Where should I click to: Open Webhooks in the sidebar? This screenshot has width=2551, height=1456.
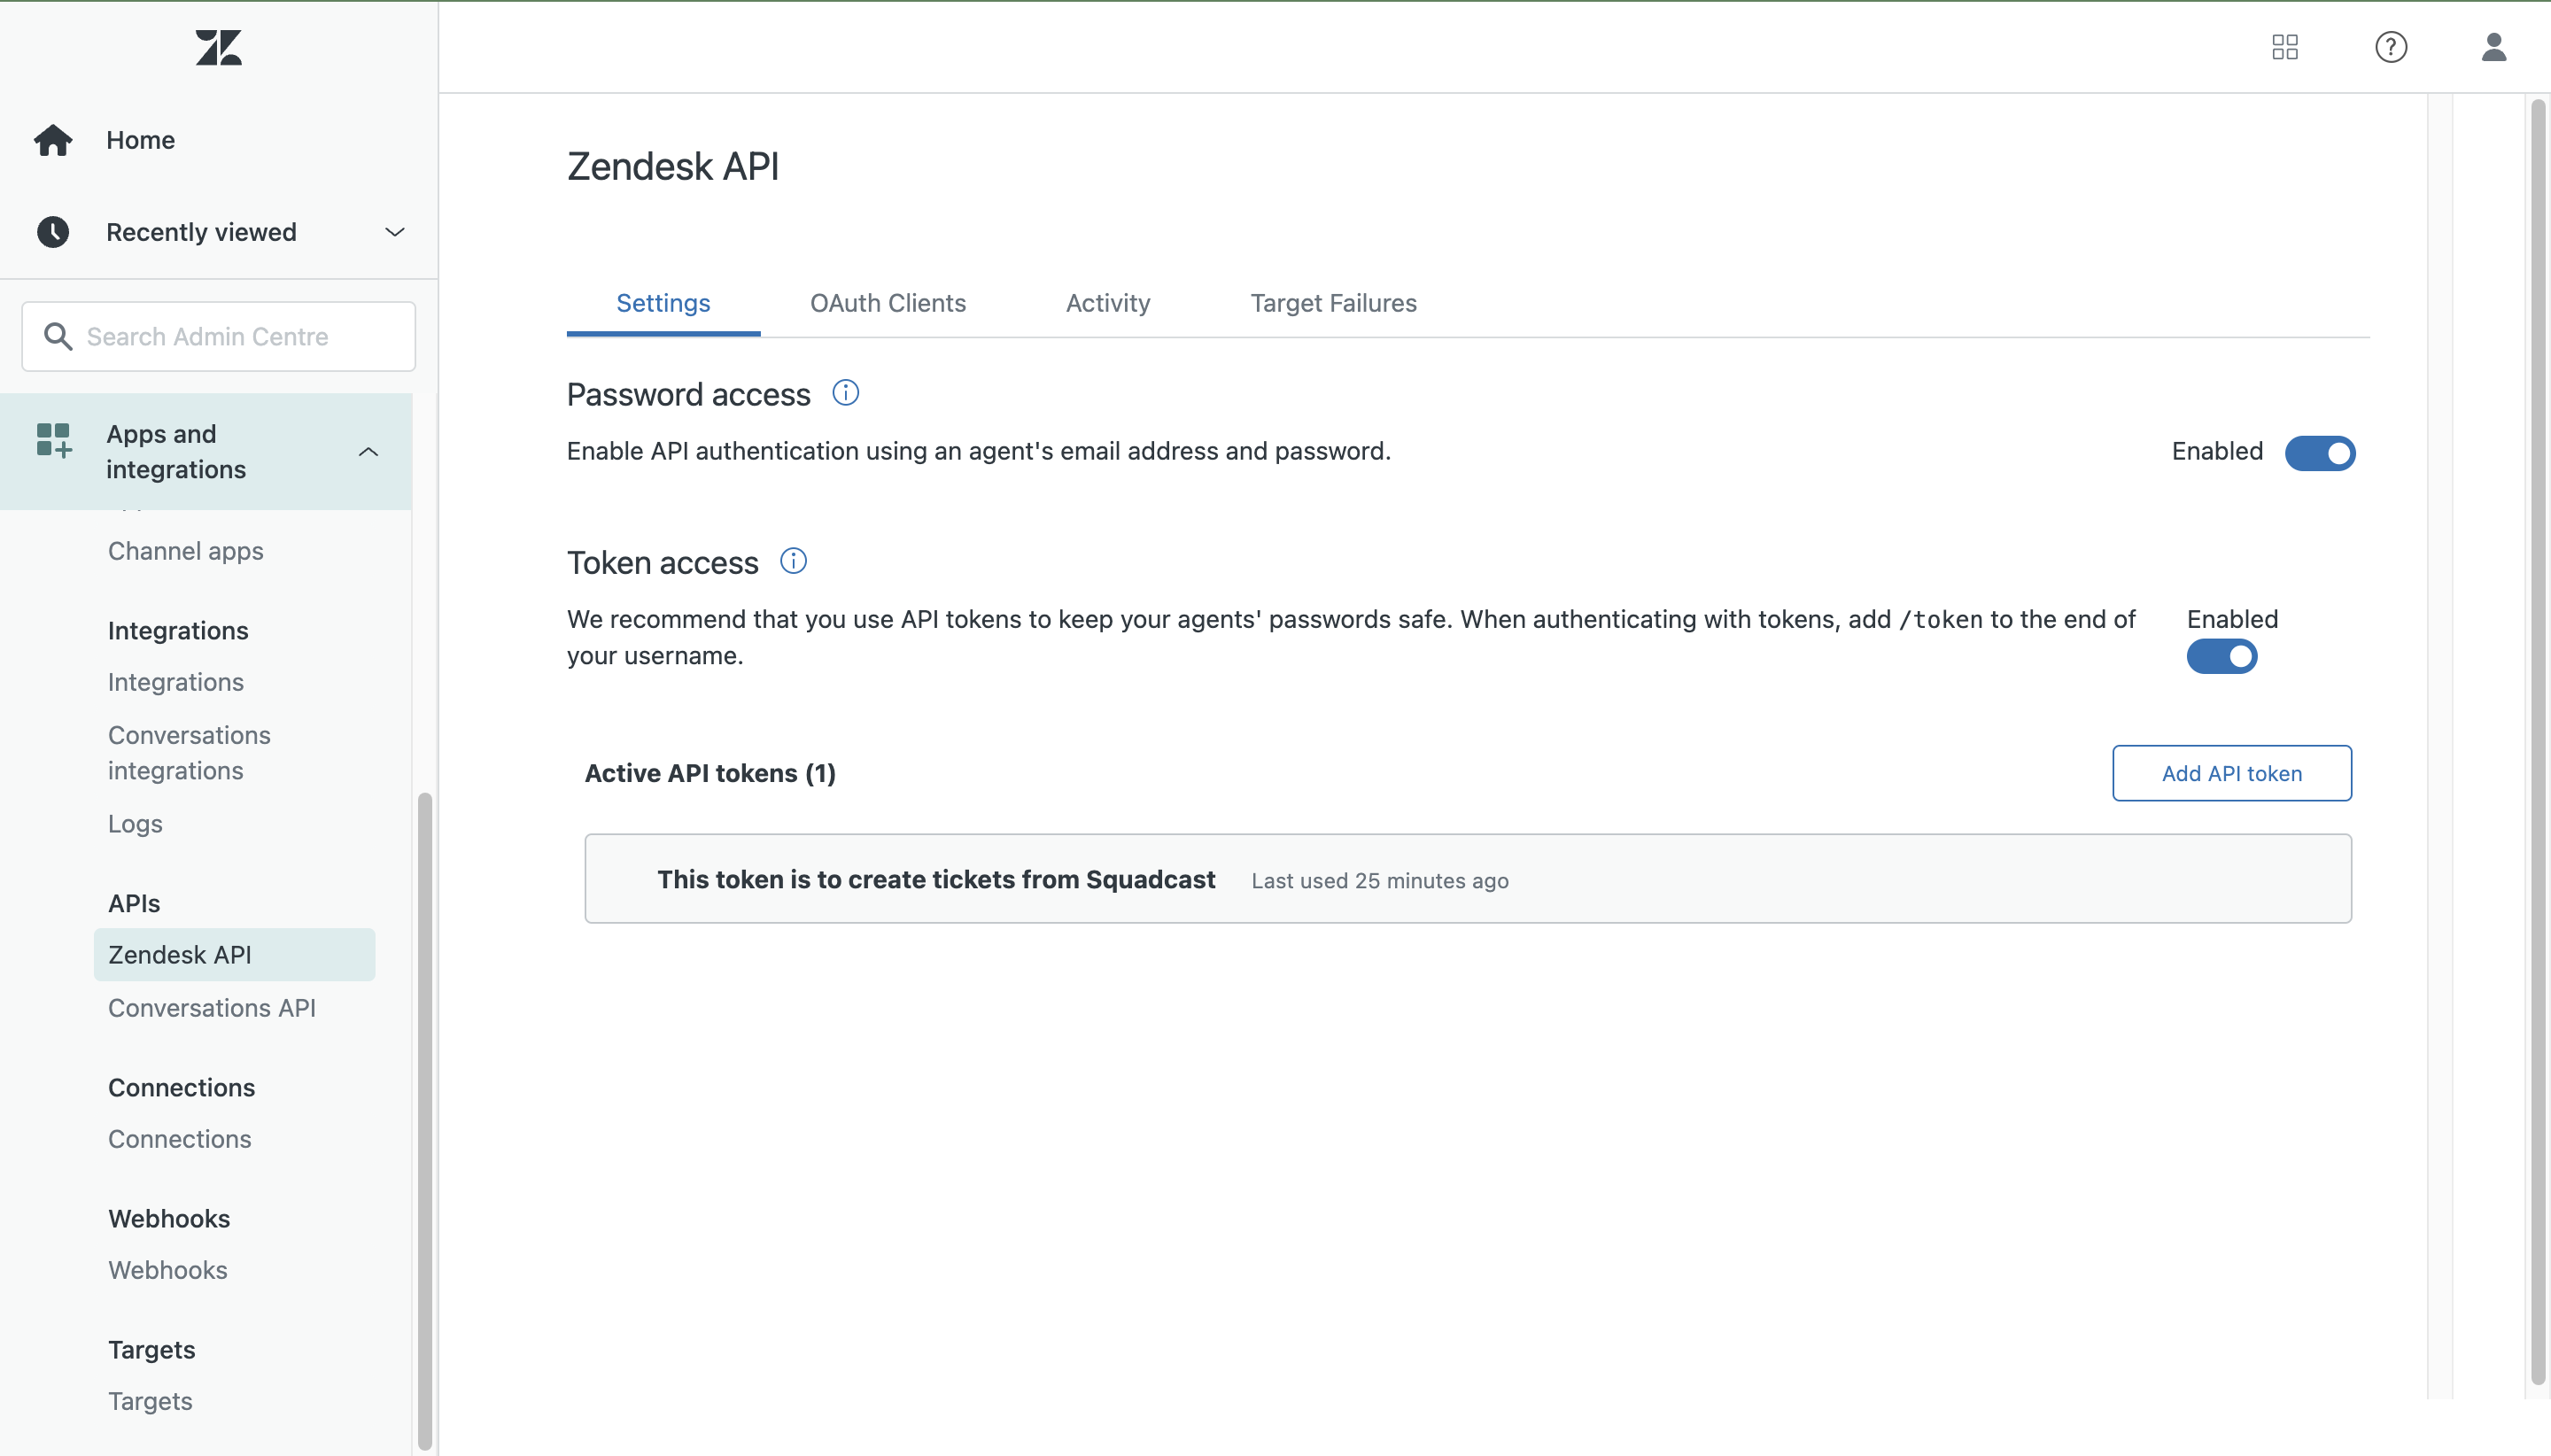tap(168, 1270)
